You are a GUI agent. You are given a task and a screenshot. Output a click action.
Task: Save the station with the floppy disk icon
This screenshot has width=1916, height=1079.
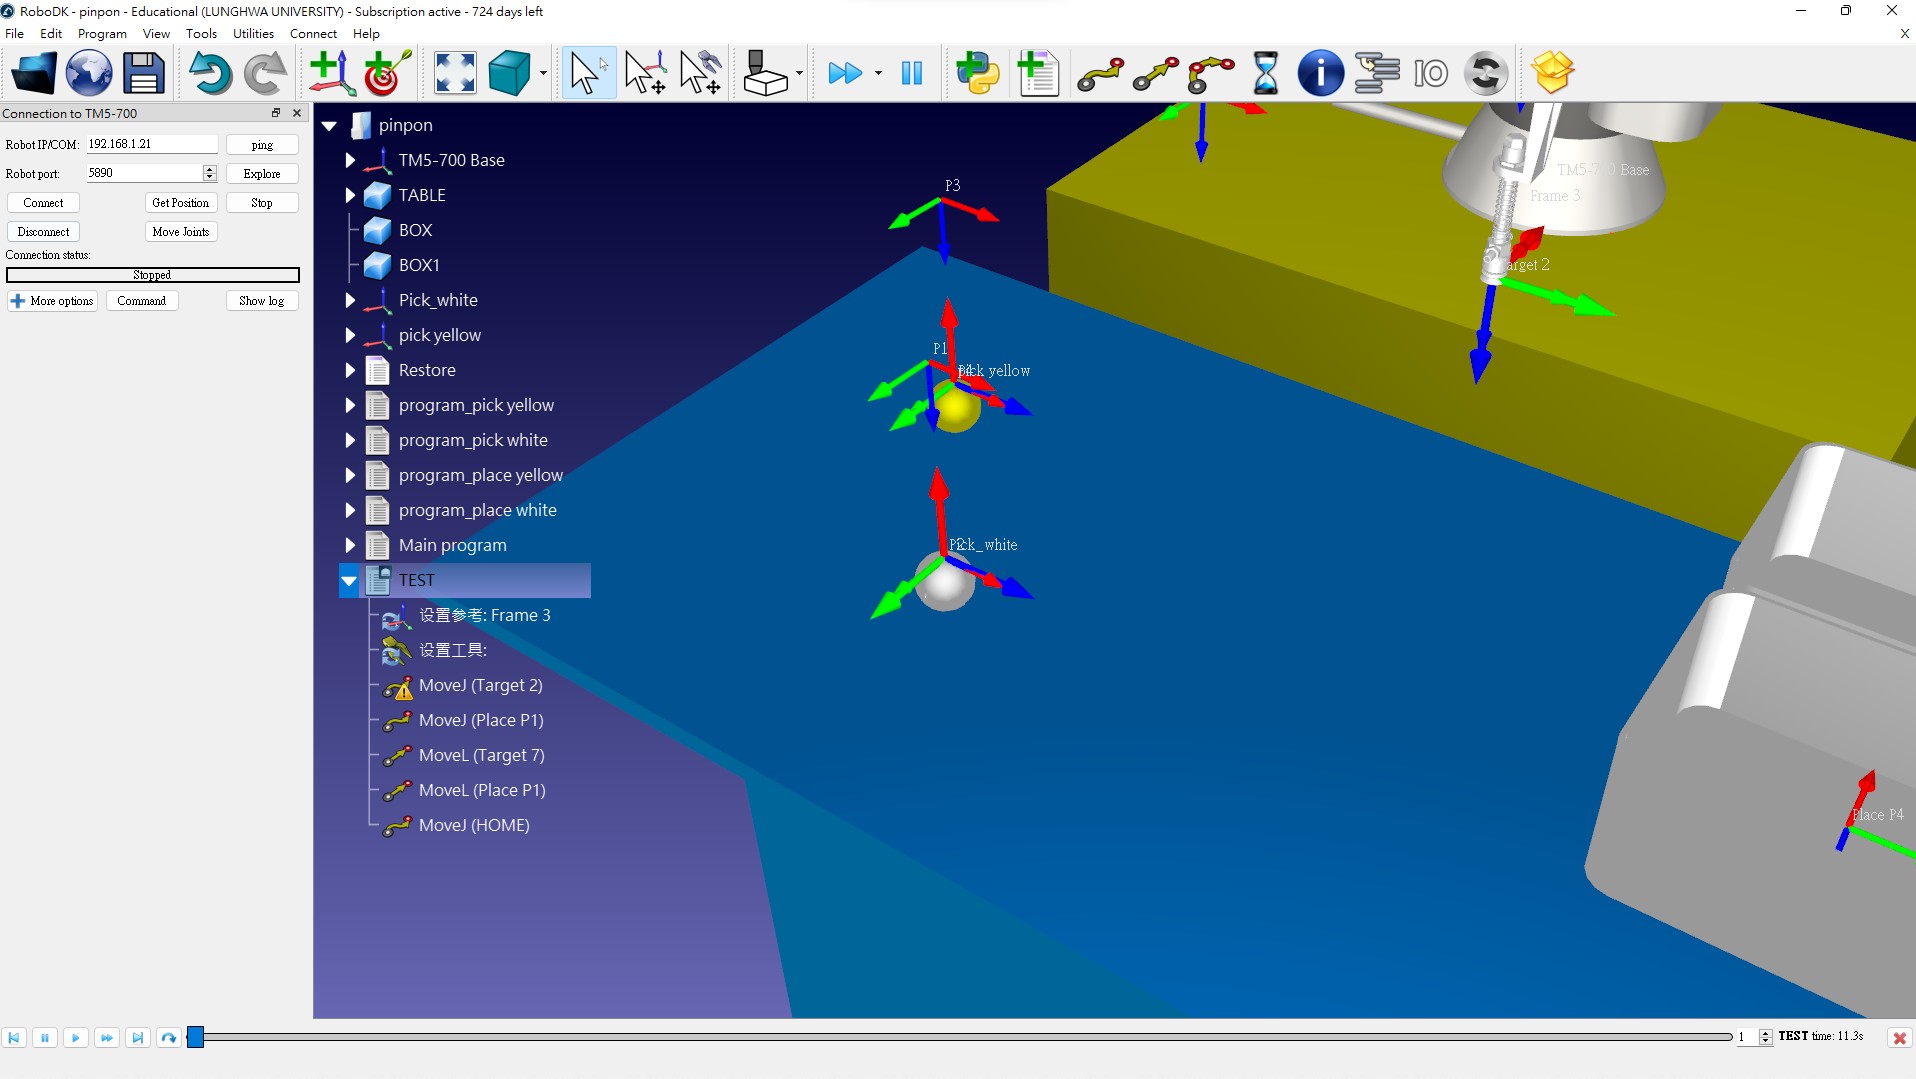pos(144,73)
